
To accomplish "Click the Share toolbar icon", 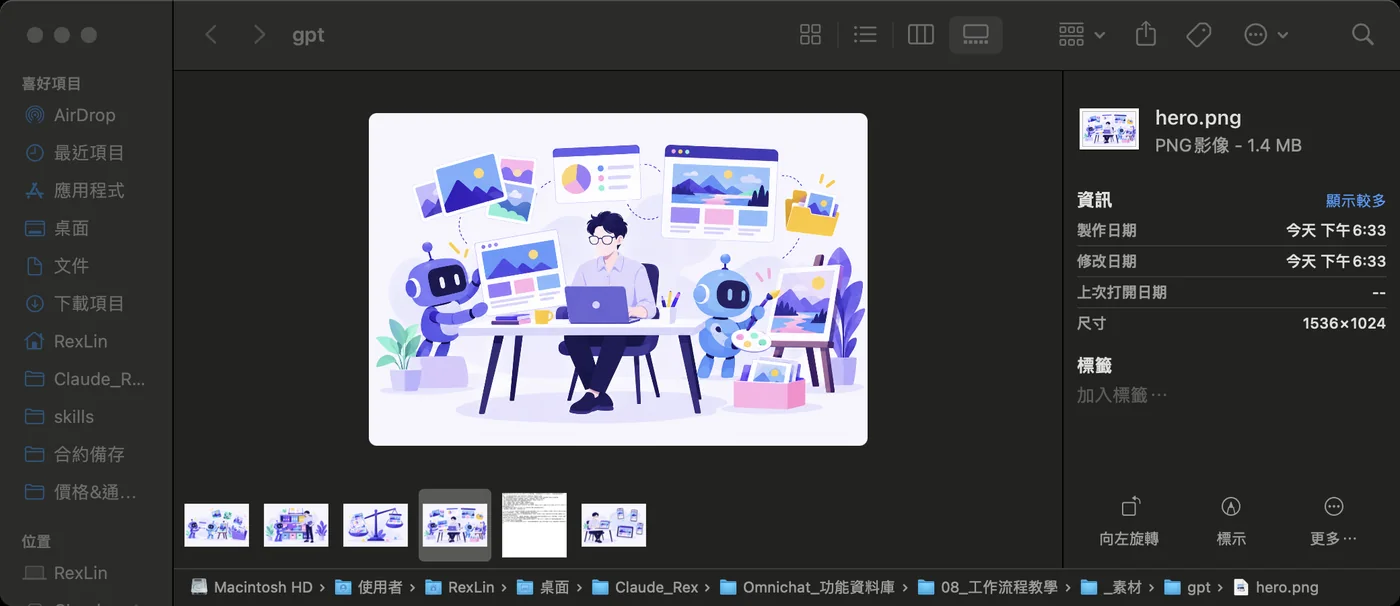I will tap(1146, 35).
